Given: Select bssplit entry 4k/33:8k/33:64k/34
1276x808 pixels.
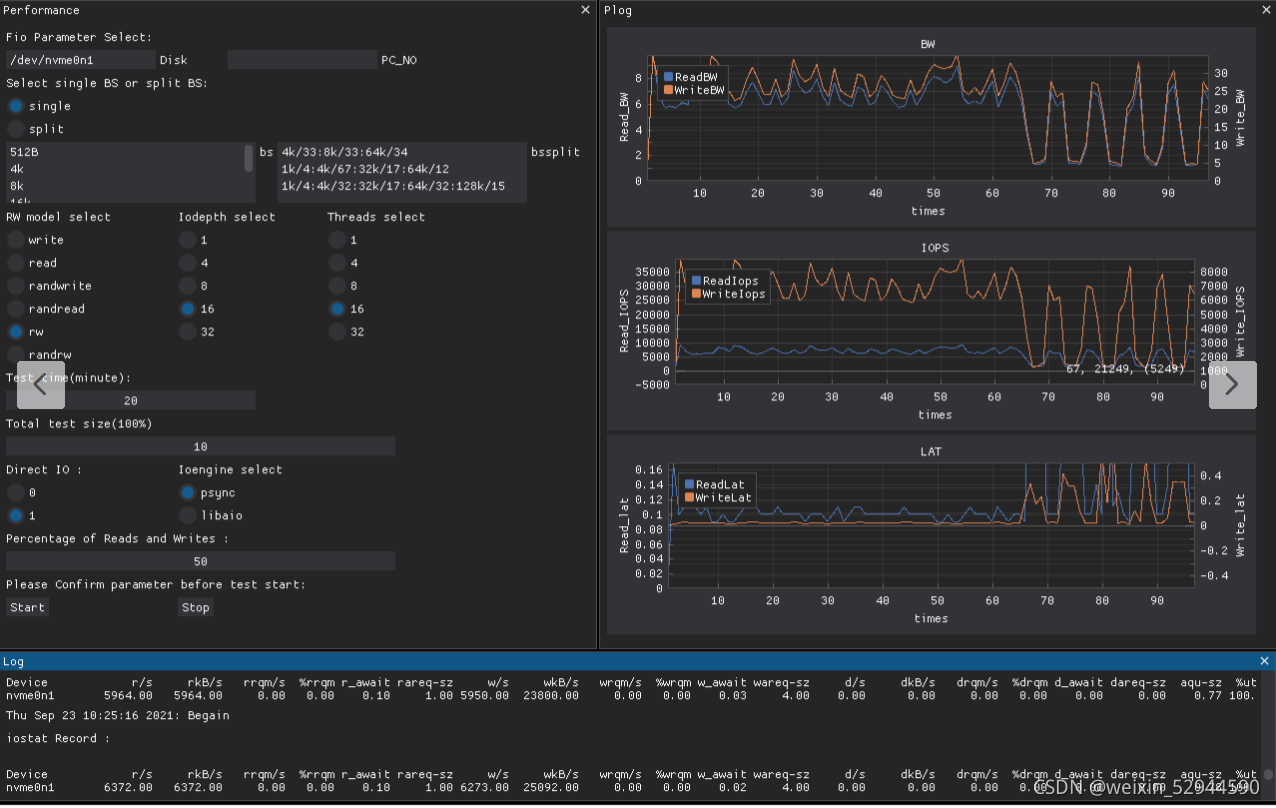Looking at the screenshot, I should (401, 153).
